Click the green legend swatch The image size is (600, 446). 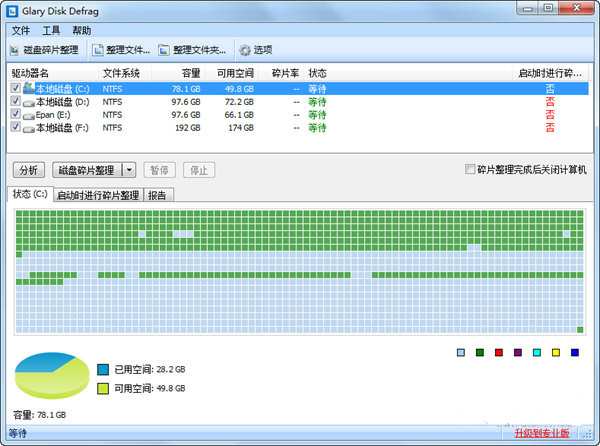tap(480, 352)
